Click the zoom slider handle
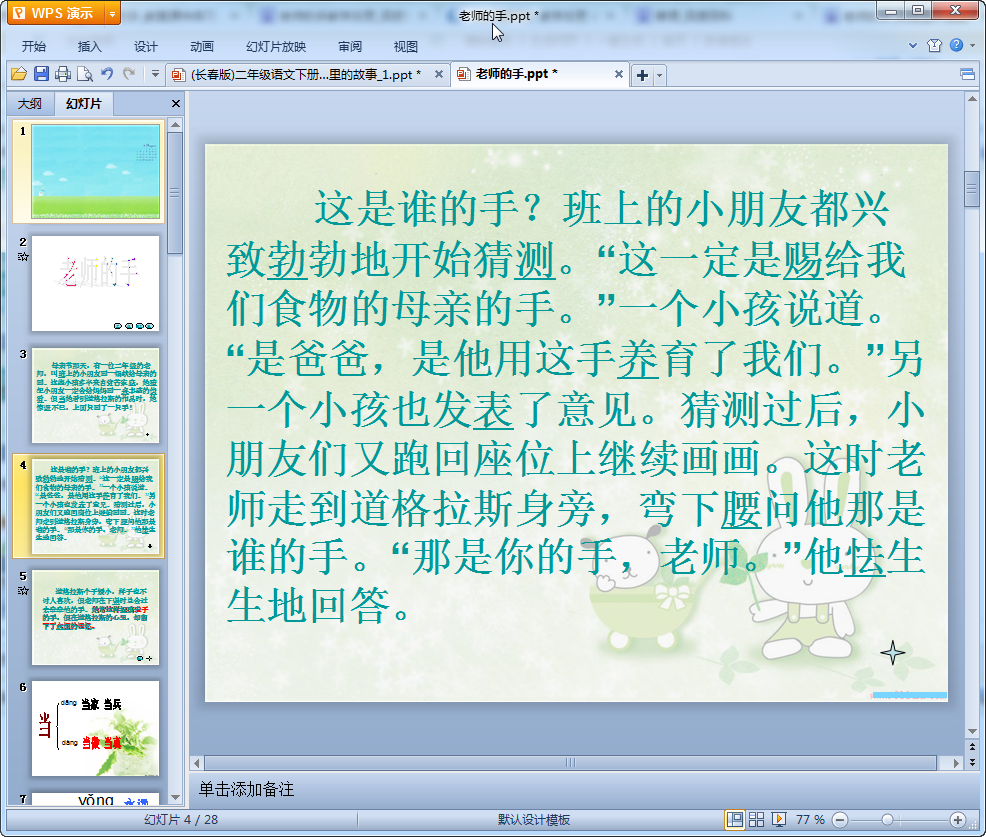This screenshot has width=986, height=837. tap(887, 820)
